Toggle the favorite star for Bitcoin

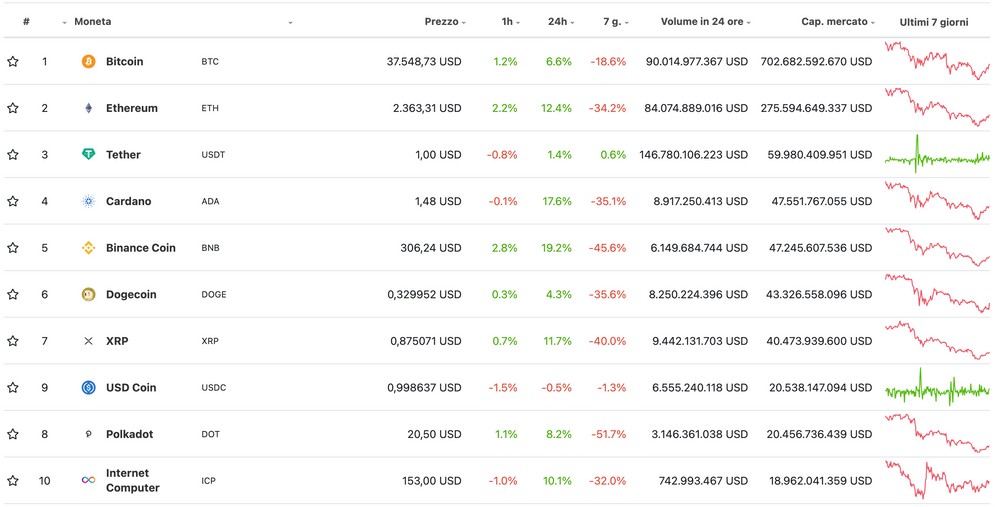(13, 62)
